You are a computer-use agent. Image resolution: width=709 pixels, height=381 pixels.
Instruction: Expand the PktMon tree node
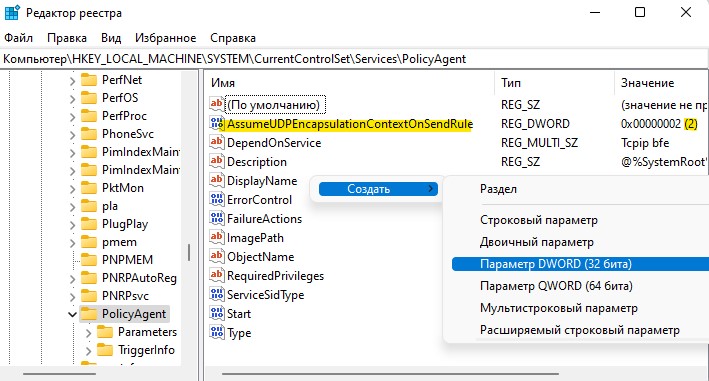click(x=72, y=189)
